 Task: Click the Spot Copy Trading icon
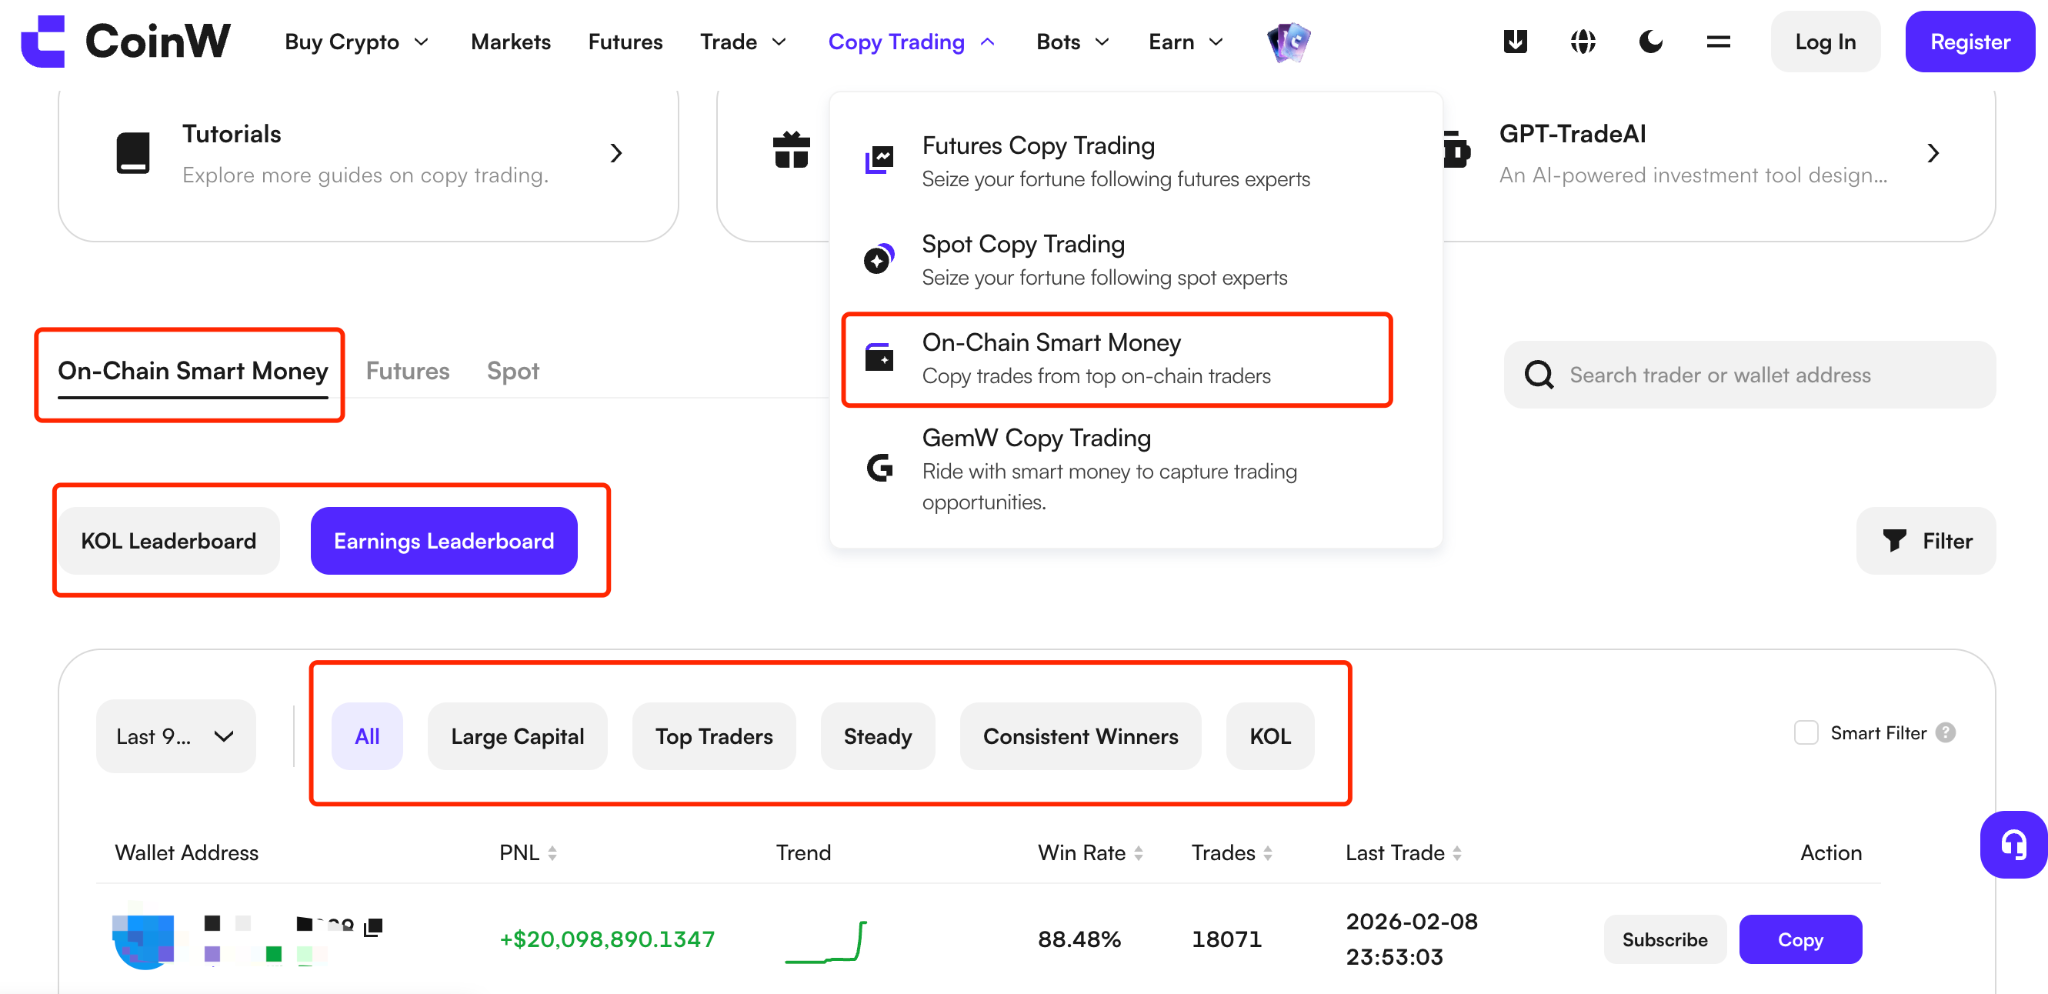(x=879, y=258)
